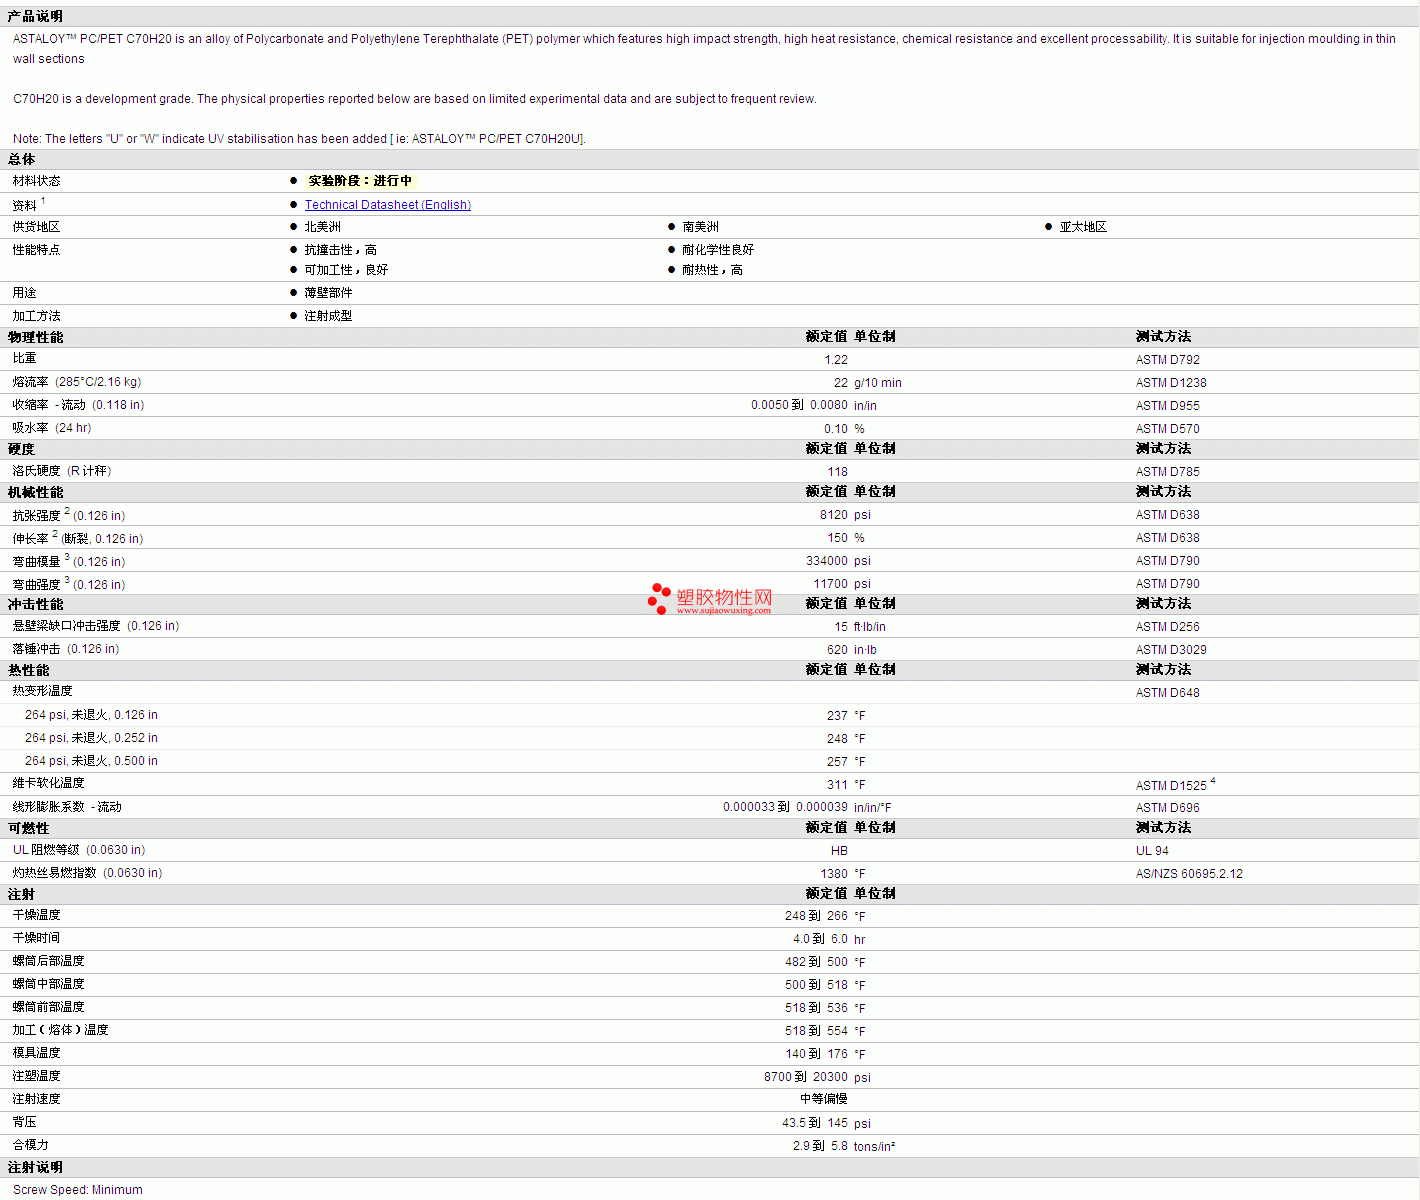Click the test method 'ASTM D570'

[x=1168, y=429]
